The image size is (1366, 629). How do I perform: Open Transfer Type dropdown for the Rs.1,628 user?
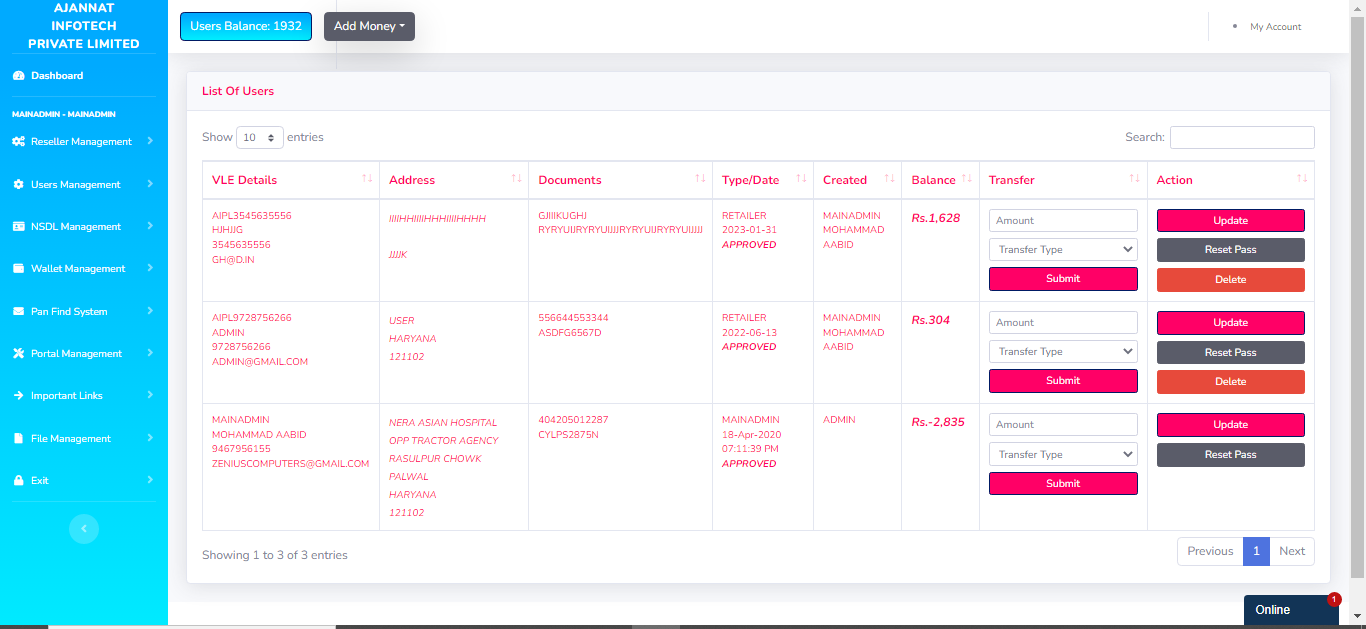(x=1062, y=250)
